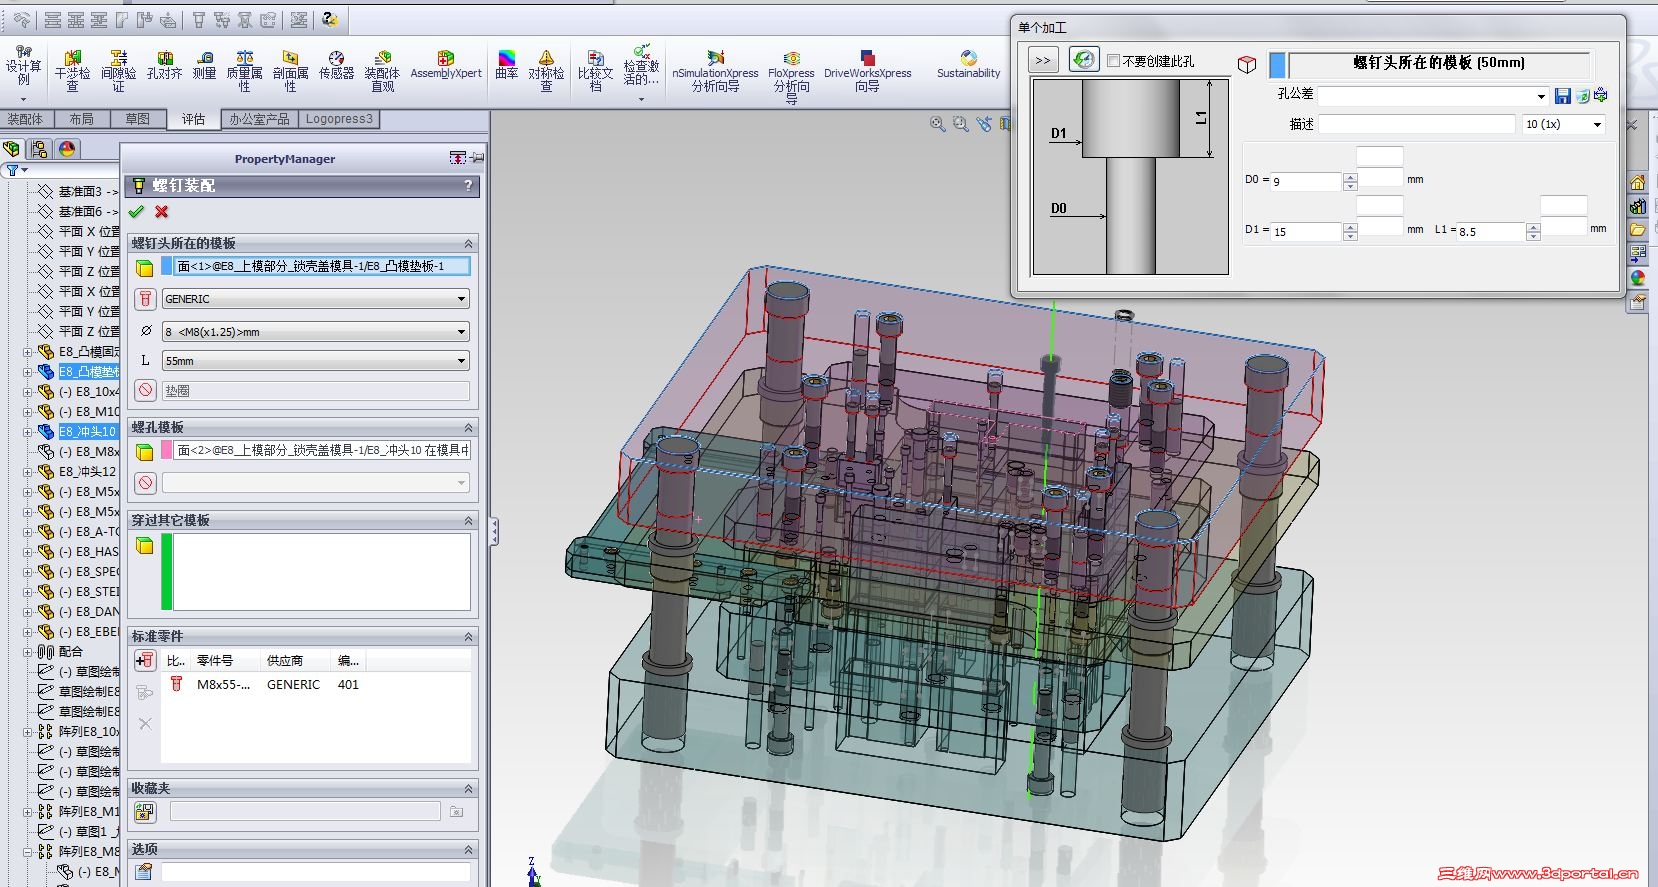Image resolution: width=1658 pixels, height=887 pixels.
Task: Open the home icon in the right task pane
Action: [1638, 182]
